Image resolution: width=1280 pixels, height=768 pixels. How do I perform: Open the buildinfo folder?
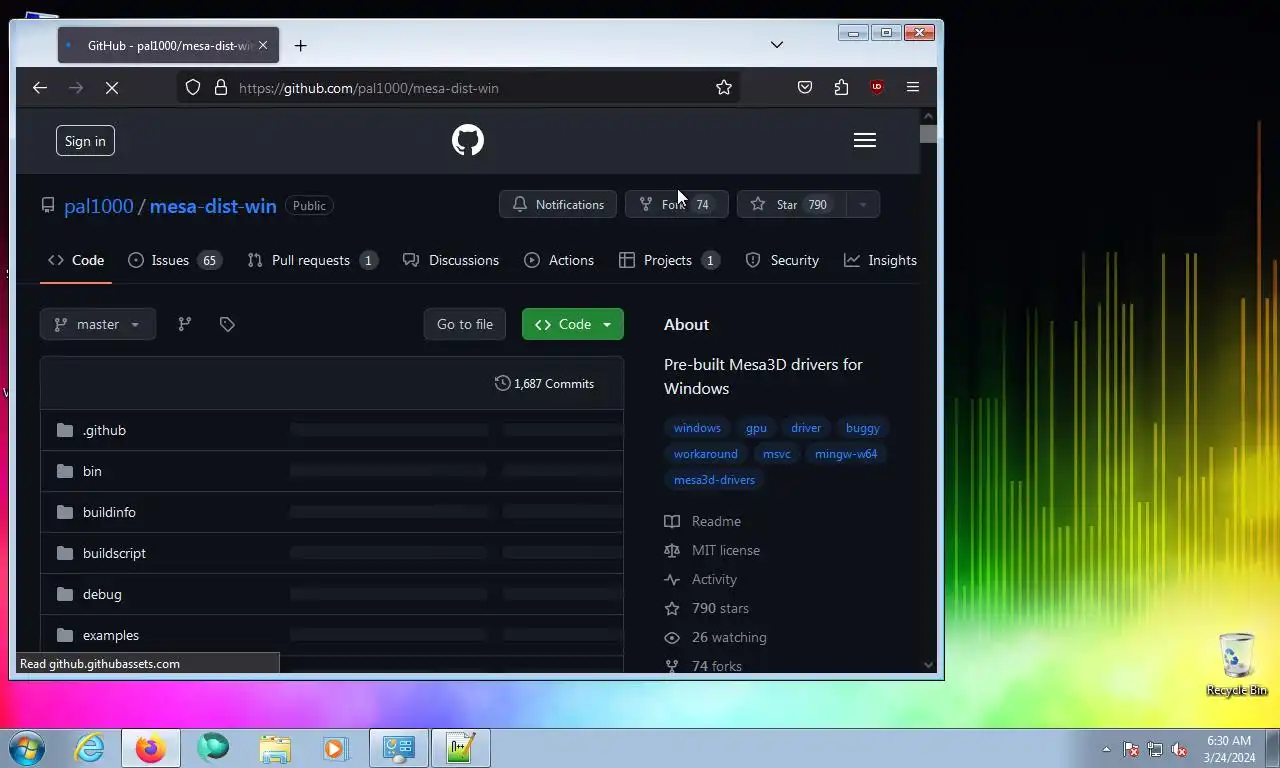[109, 512]
